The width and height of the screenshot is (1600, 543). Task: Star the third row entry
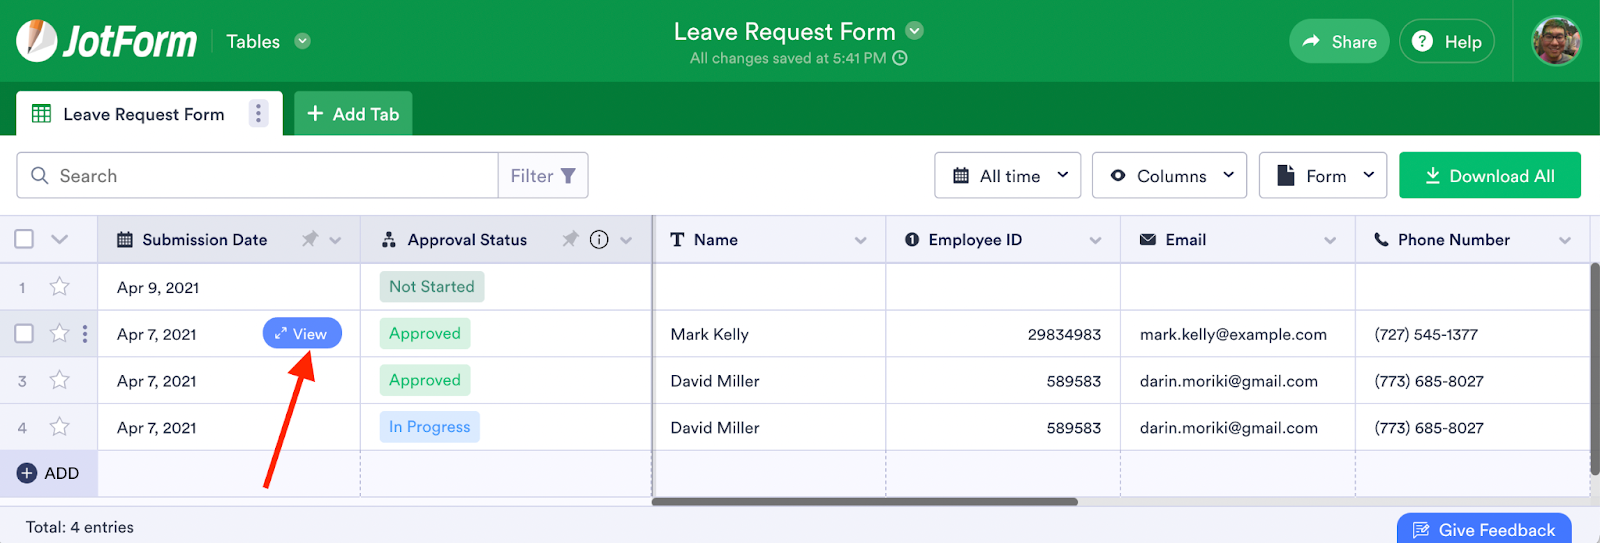click(60, 380)
